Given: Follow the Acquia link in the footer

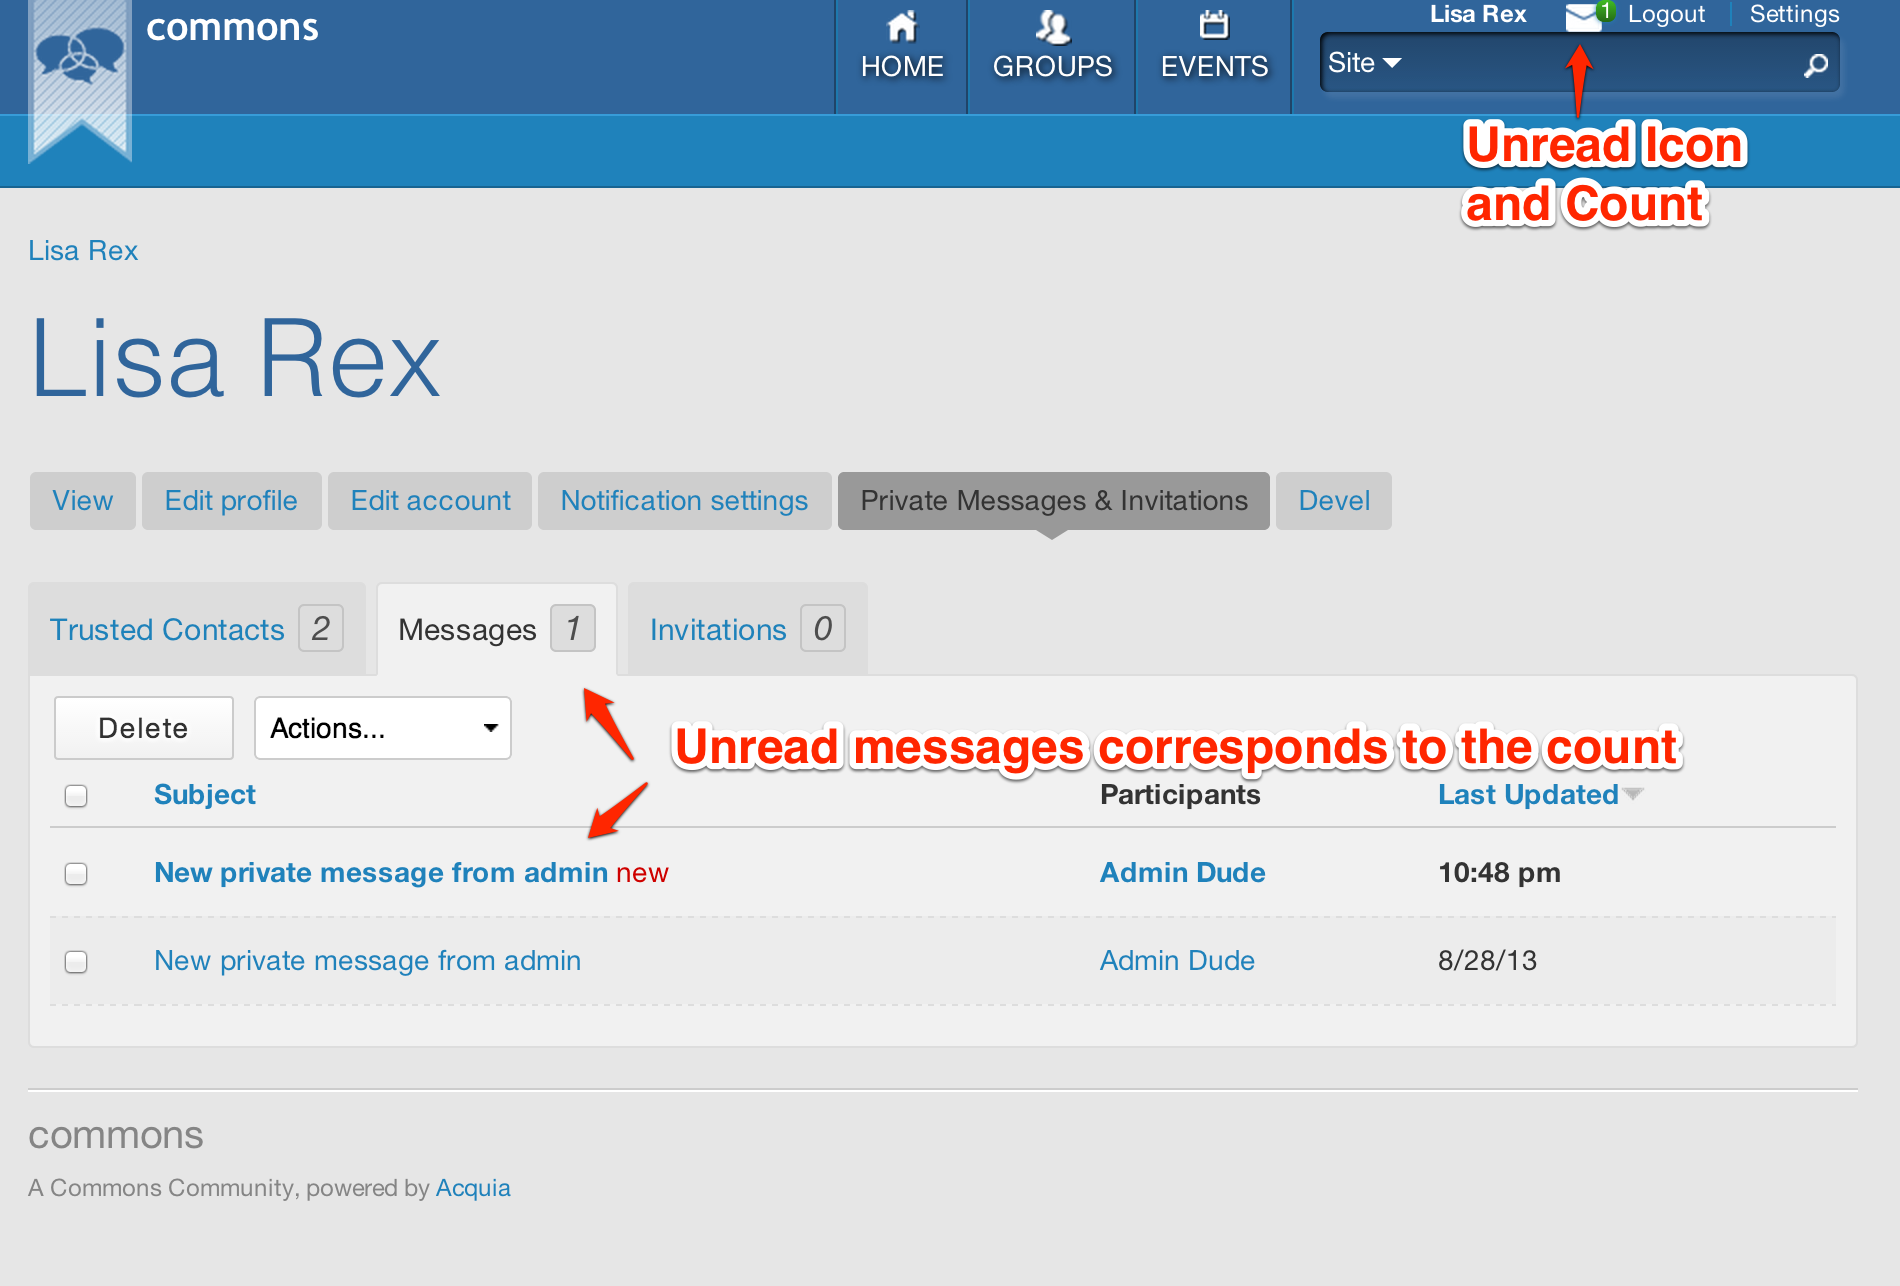Looking at the screenshot, I should (x=472, y=1187).
